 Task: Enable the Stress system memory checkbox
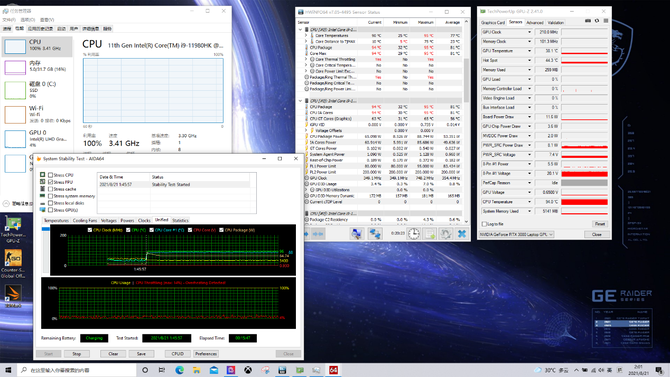[50, 196]
